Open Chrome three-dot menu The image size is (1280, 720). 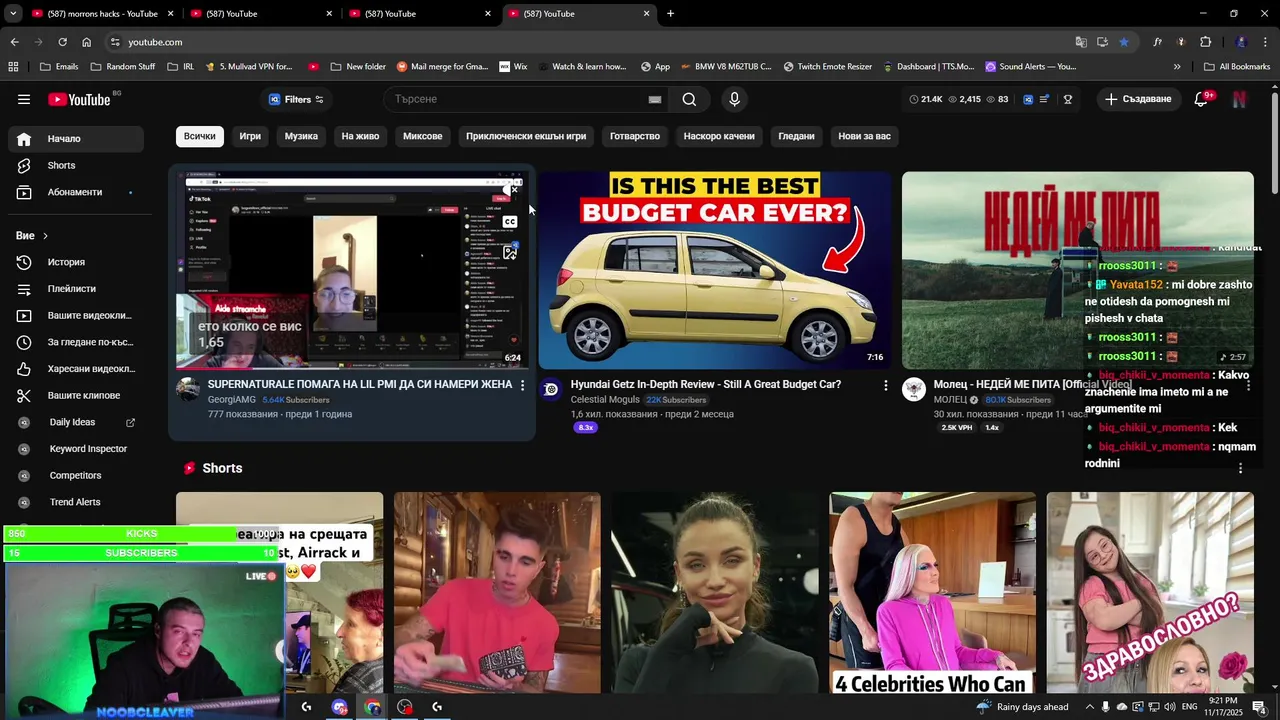click(x=1265, y=42)
